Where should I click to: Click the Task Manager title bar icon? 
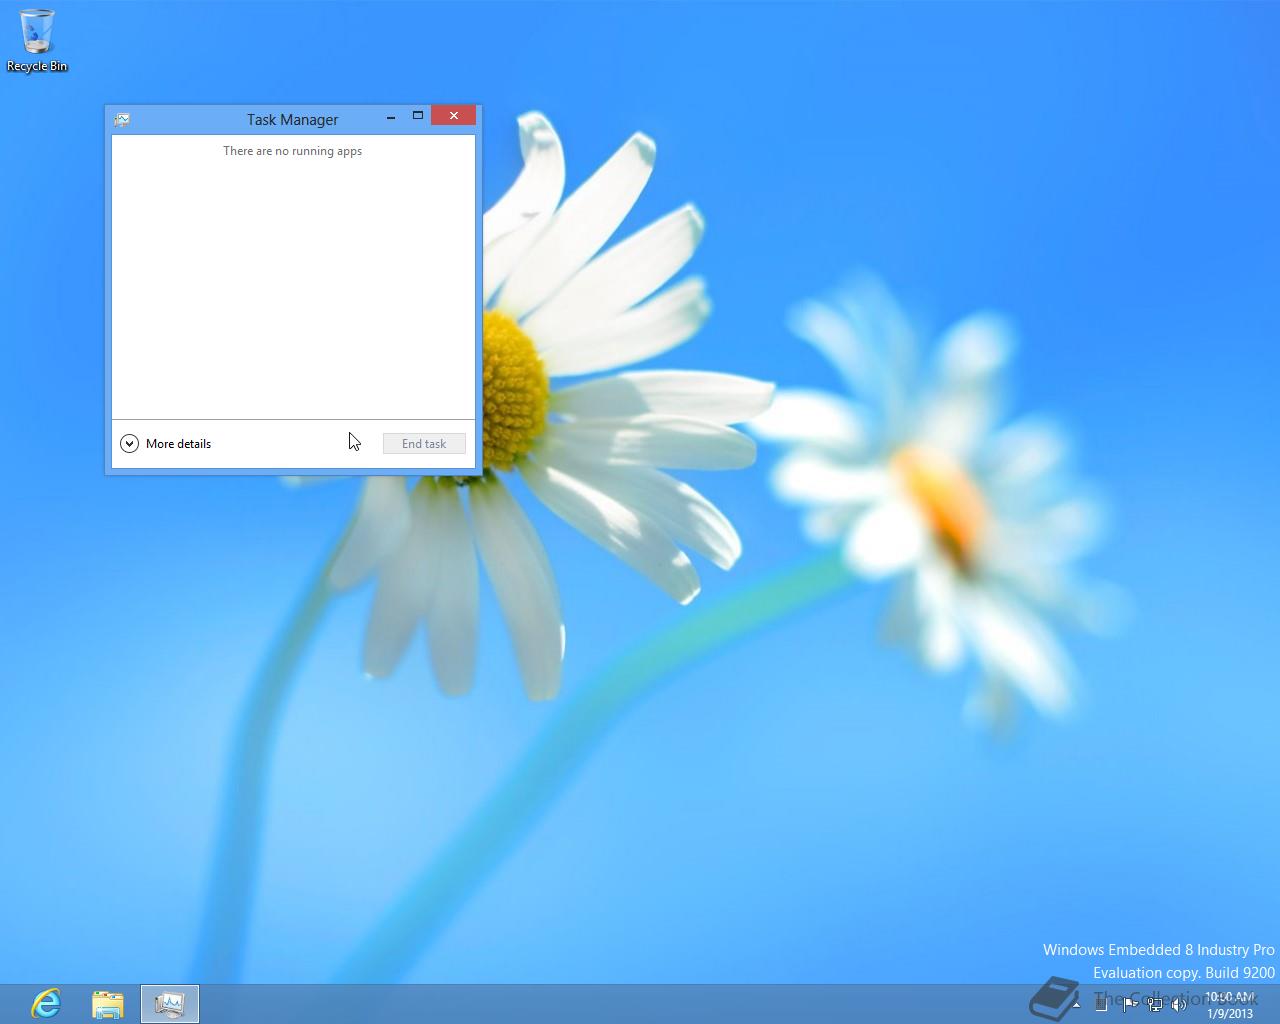tap(122, 119)
